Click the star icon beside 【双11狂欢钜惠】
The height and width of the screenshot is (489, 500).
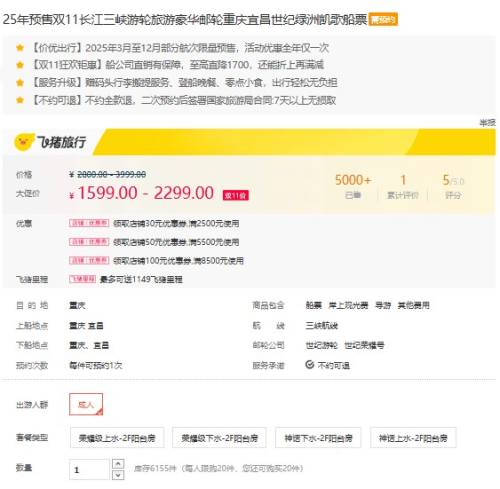[20, 65]
